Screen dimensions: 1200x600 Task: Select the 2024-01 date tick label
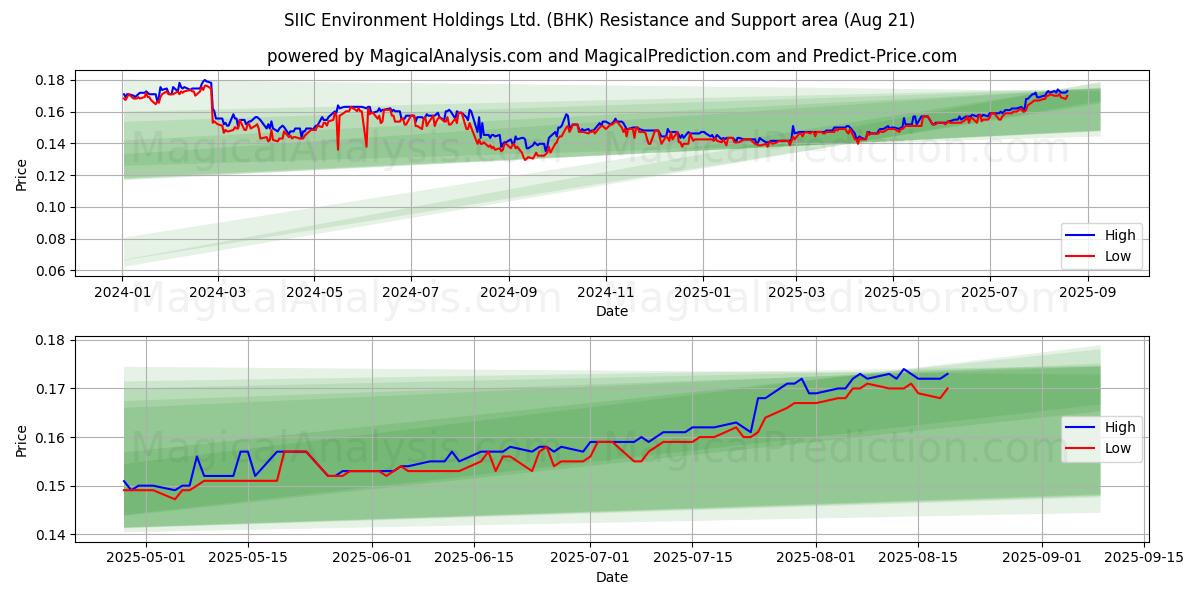pyautogui.click(x=122, y=293)
